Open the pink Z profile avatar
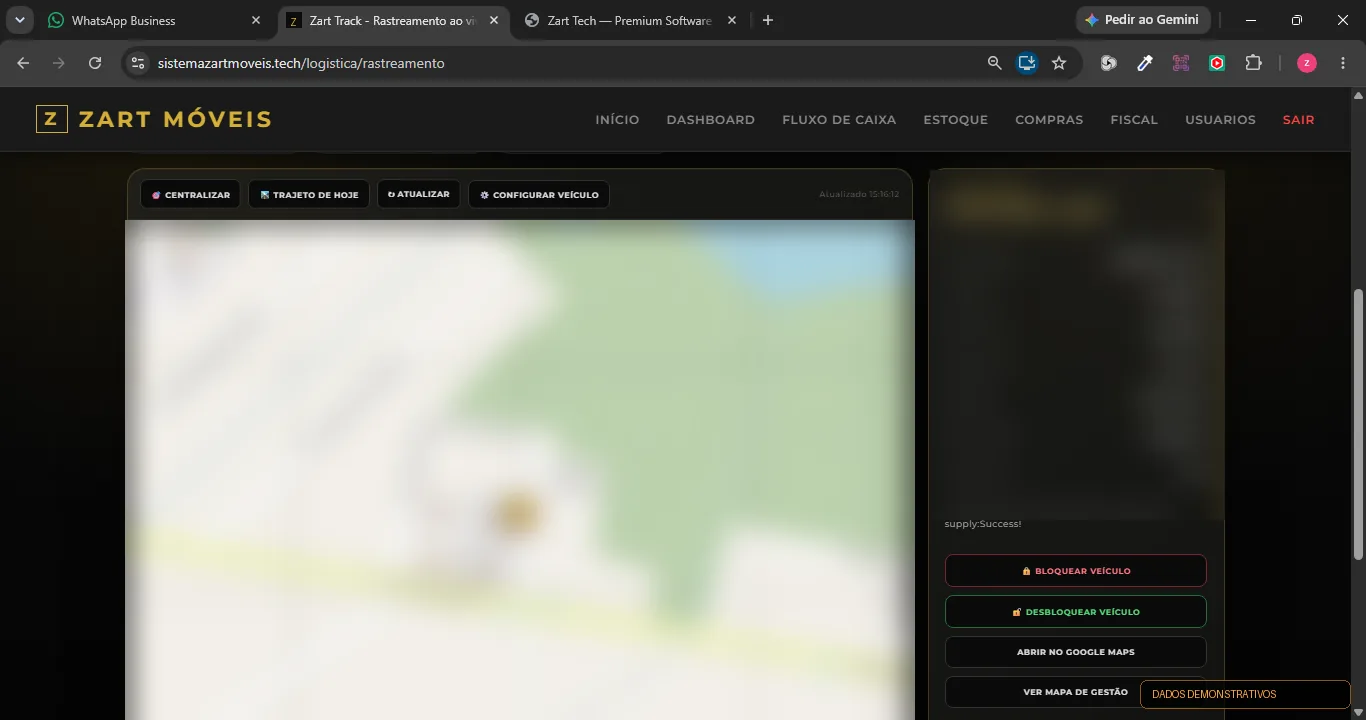The height and width of the screenshot is (720, 1366). point(1307,63)
